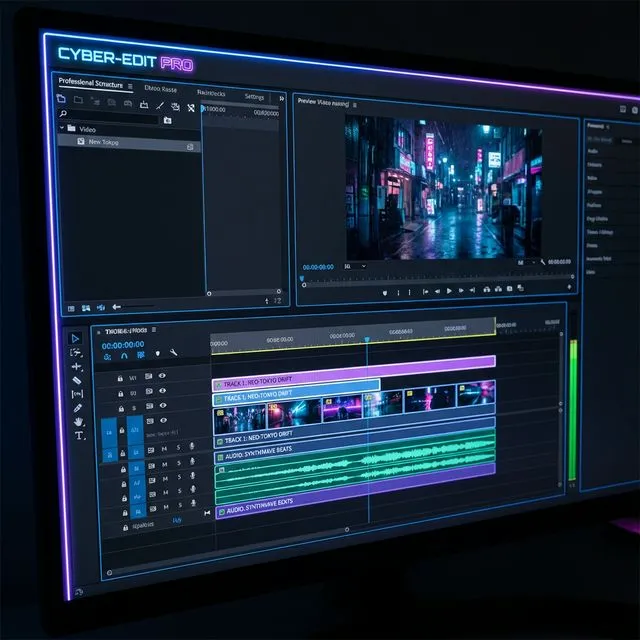Image resolution: width=640 pixels, height=640 pixels.
Task: Click the crossed-tools icon in project toolbar
Action: 191,108
